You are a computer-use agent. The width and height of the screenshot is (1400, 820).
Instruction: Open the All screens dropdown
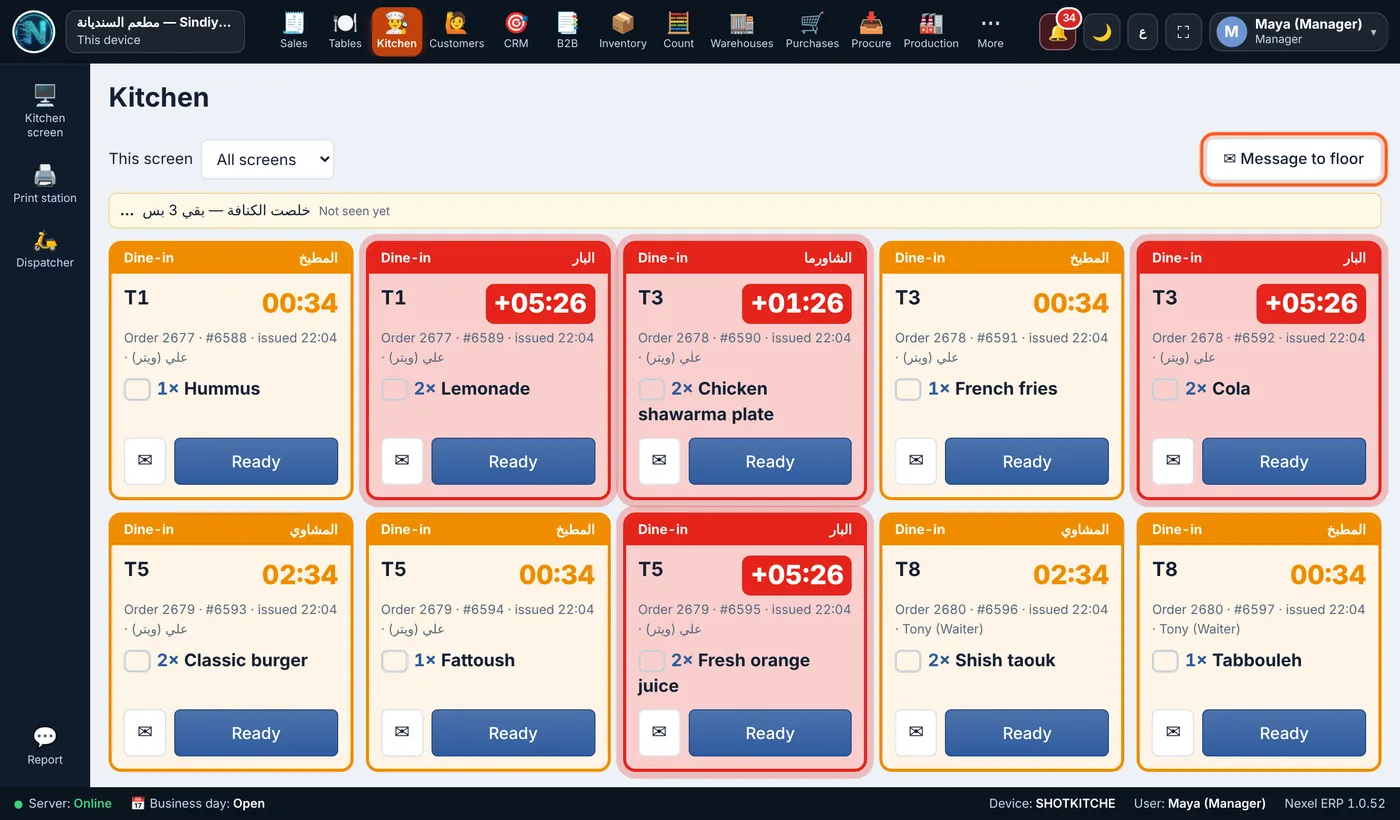[267, 159]
